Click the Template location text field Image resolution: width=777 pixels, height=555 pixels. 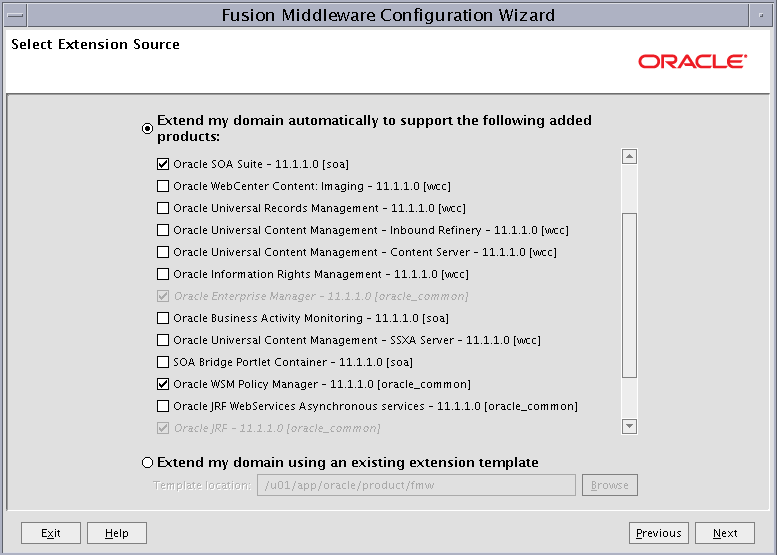(416, 485)
